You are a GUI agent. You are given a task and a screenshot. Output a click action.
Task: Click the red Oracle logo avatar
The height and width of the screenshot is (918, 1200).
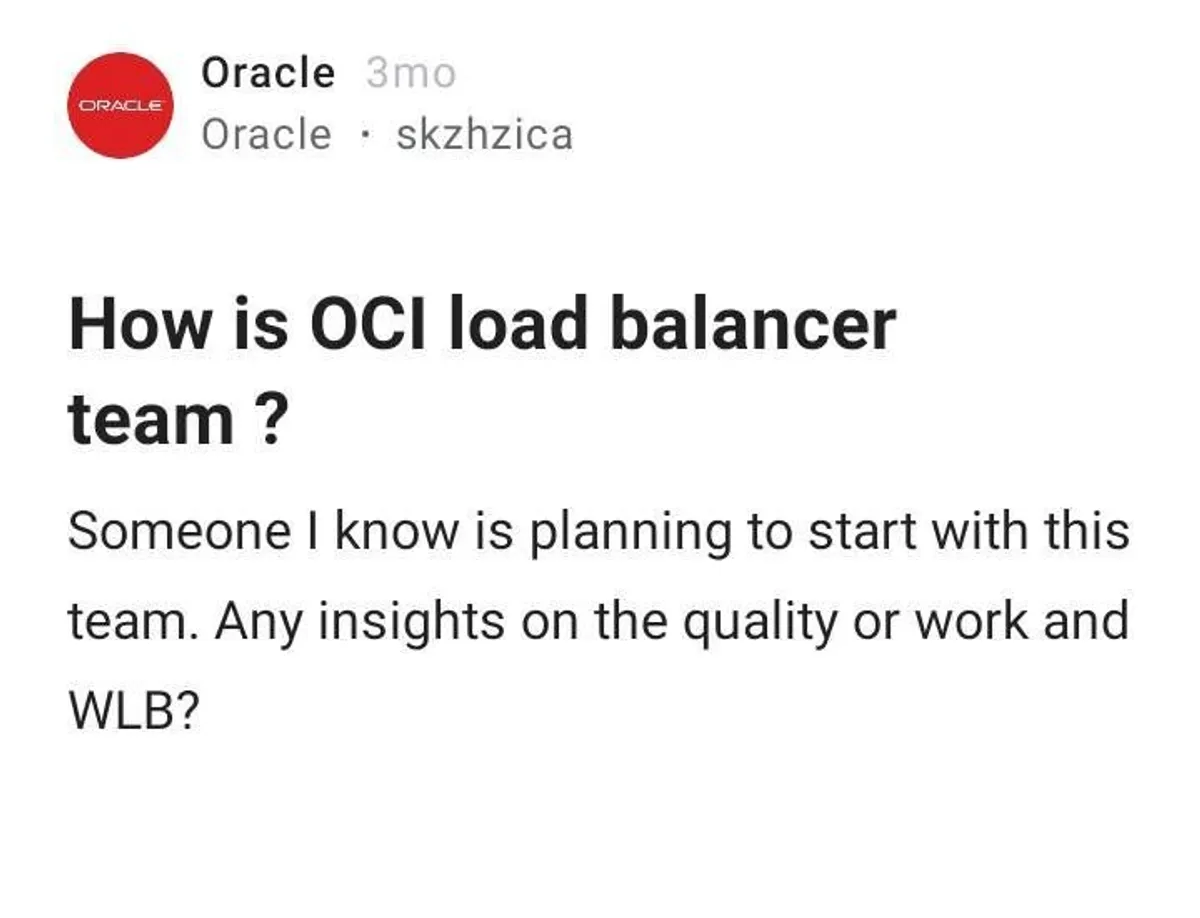[x=120, y=105]
